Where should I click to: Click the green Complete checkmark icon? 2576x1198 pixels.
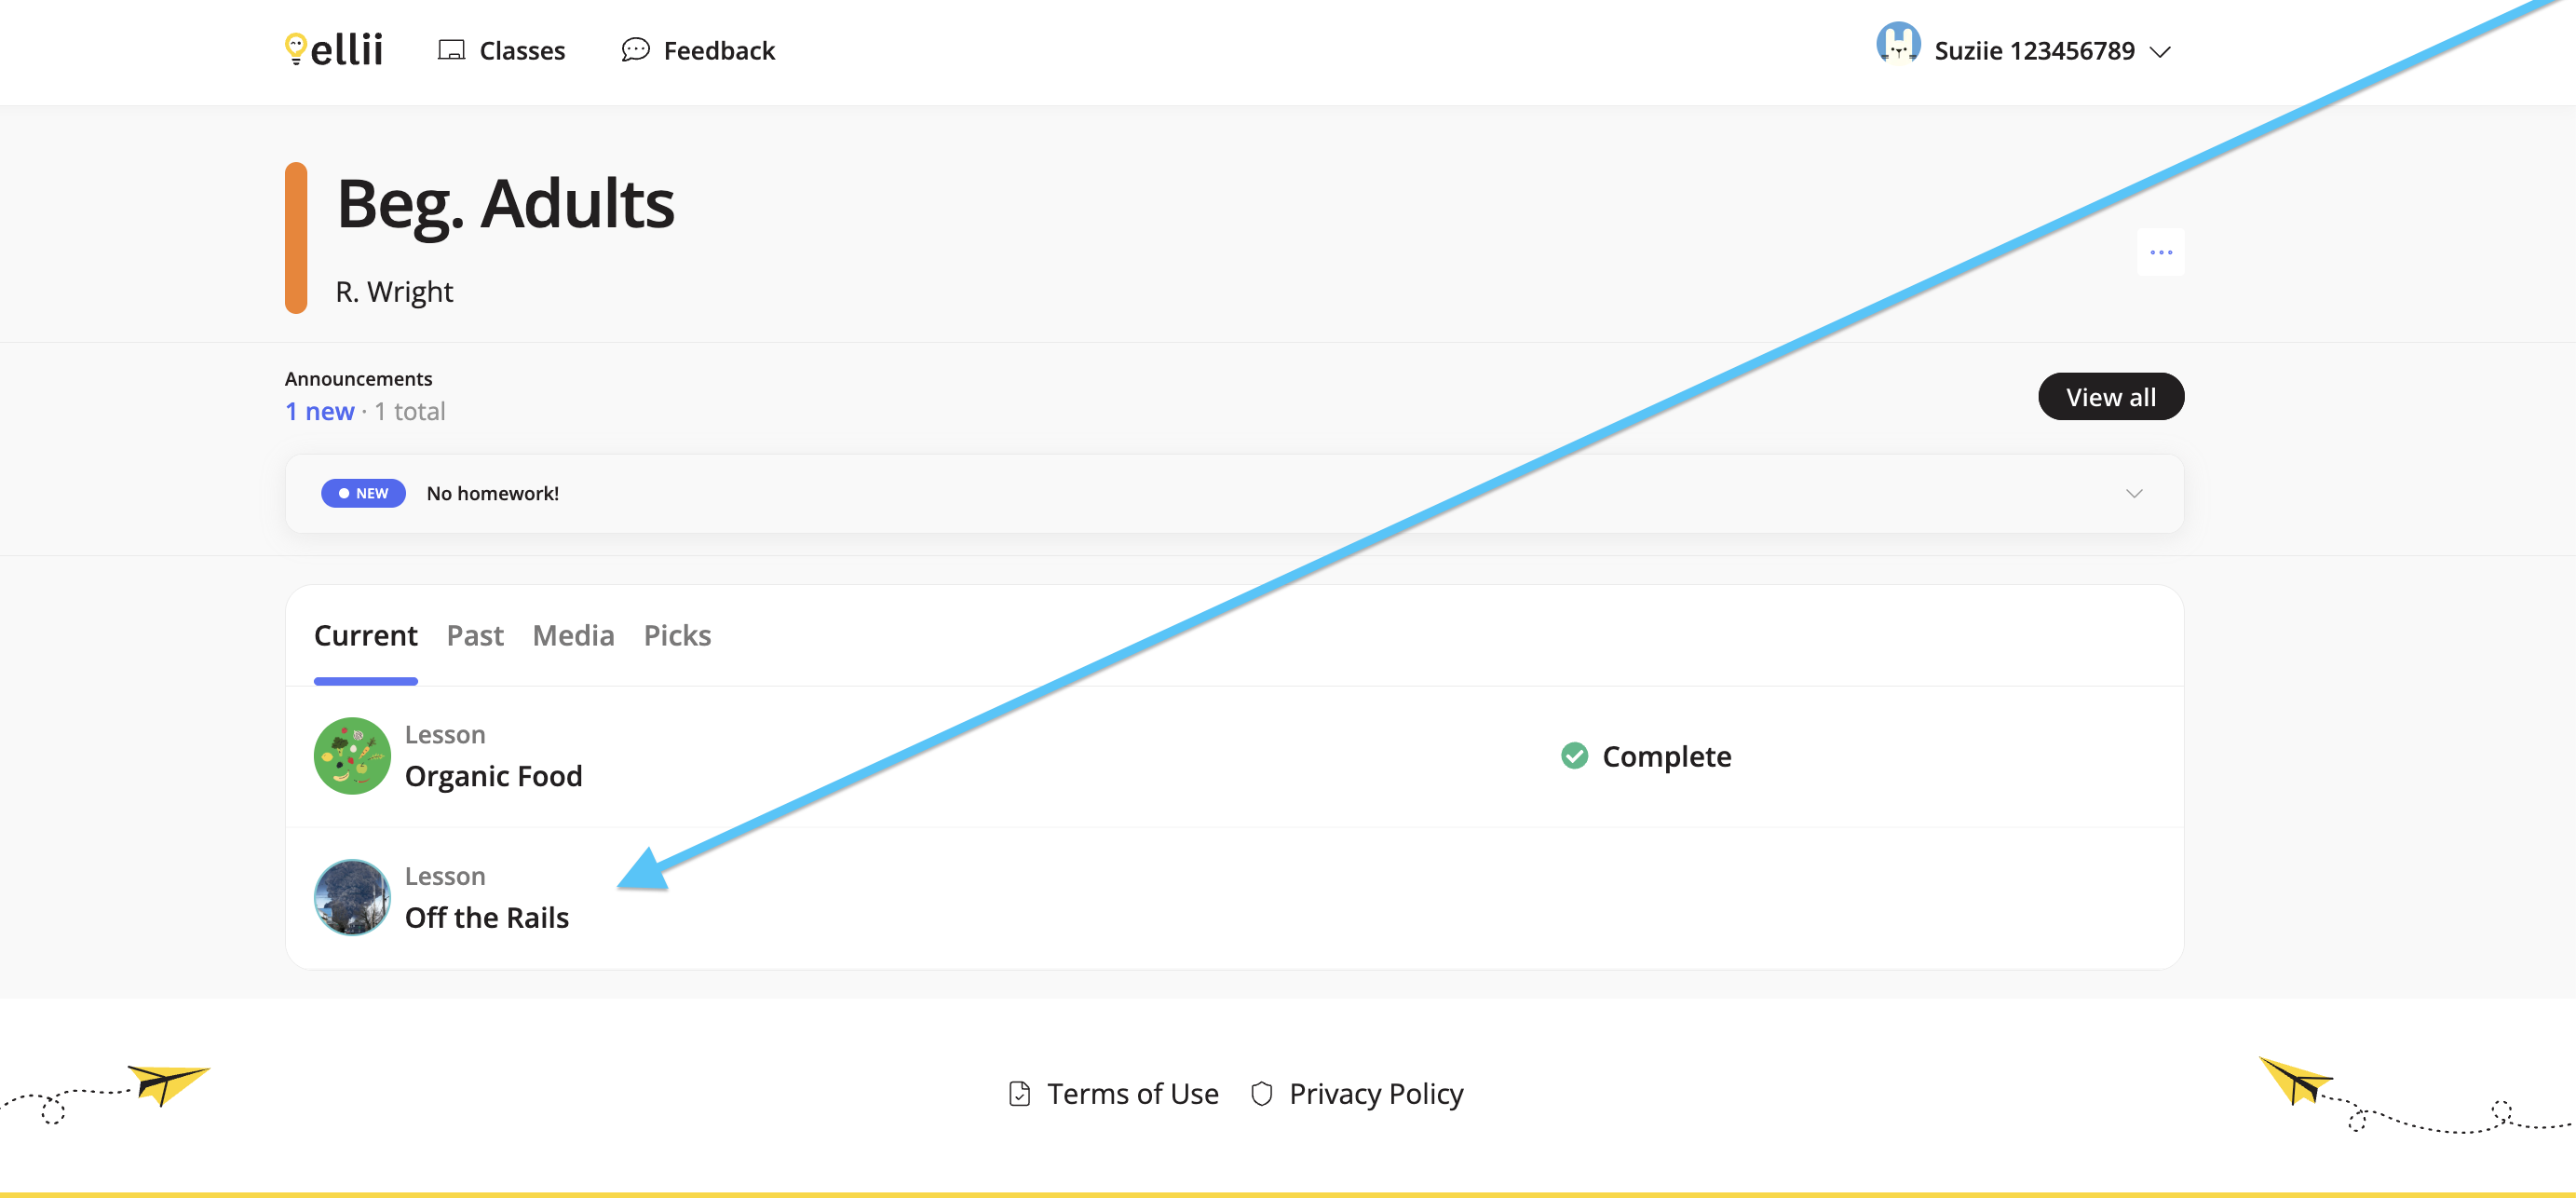coord(1574,756)
